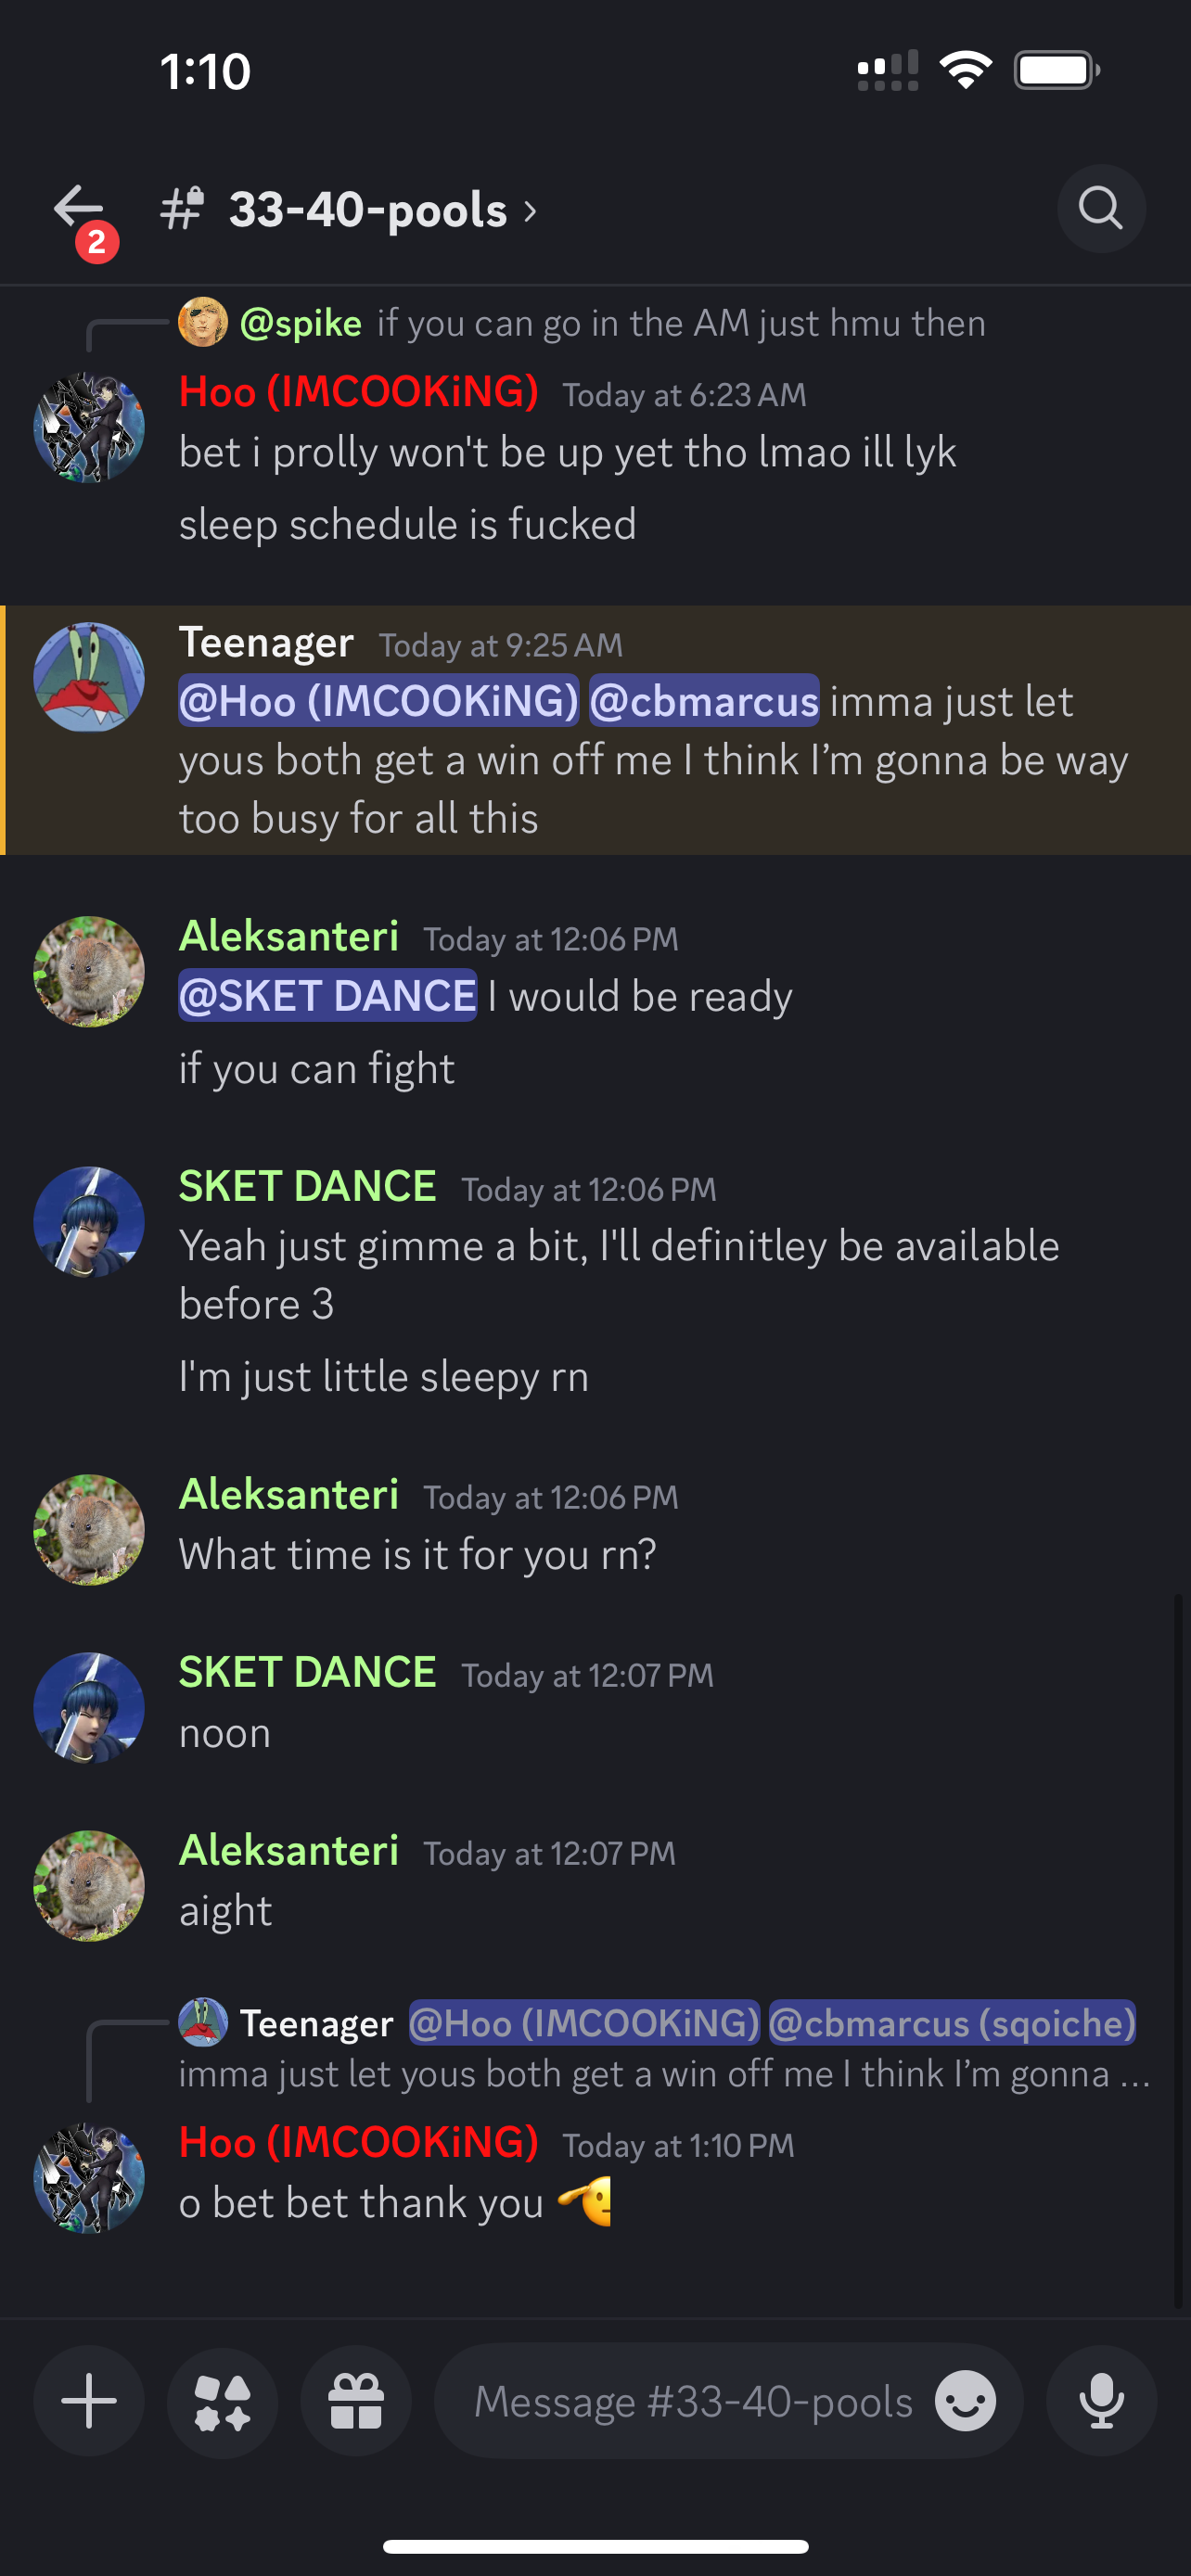This screenshot has width=1191, height=2576.
Task: Open Teenager's Mr. Krabs avatar
Action: (x=89, y=677)
